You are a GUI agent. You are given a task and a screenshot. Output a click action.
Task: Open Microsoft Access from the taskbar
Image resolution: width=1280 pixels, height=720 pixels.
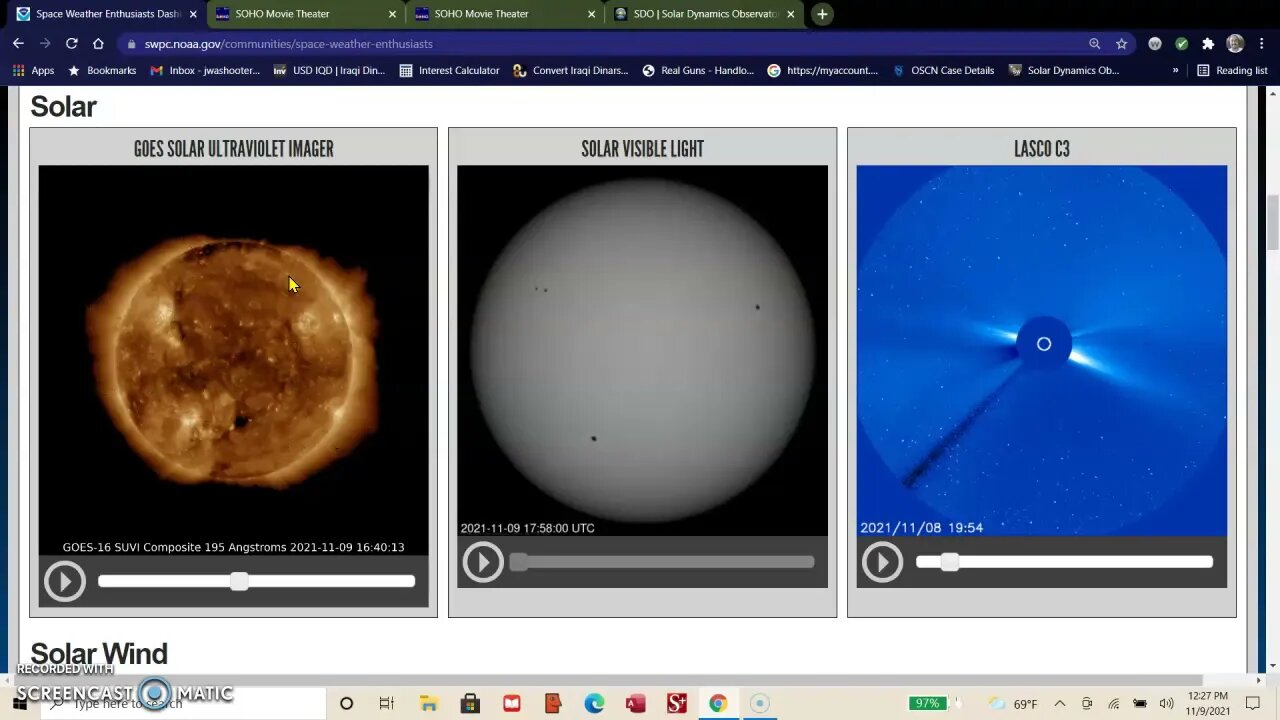[x=635, y=704]
